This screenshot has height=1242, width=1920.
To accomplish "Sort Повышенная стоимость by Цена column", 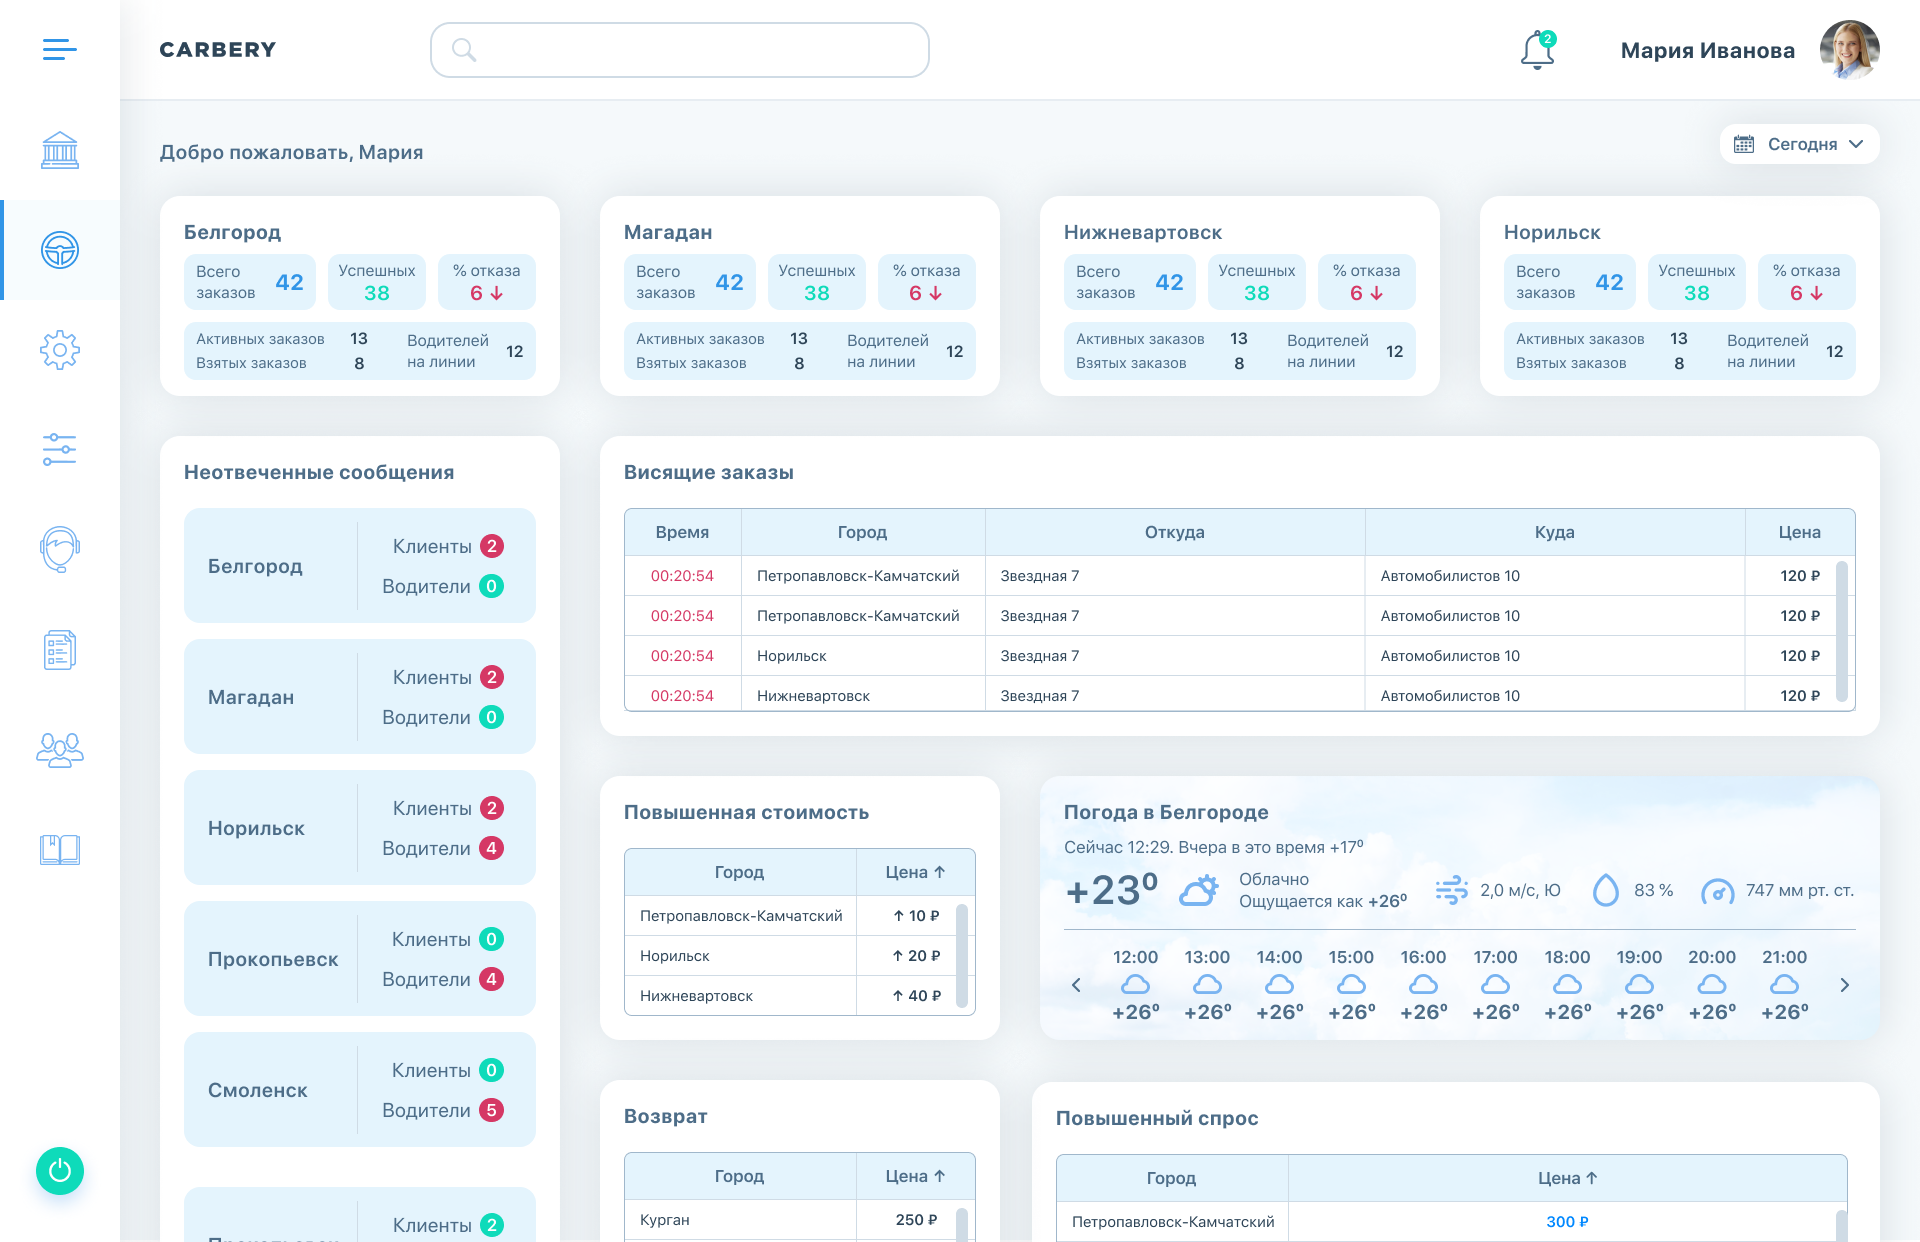I will tap(915, 872).
